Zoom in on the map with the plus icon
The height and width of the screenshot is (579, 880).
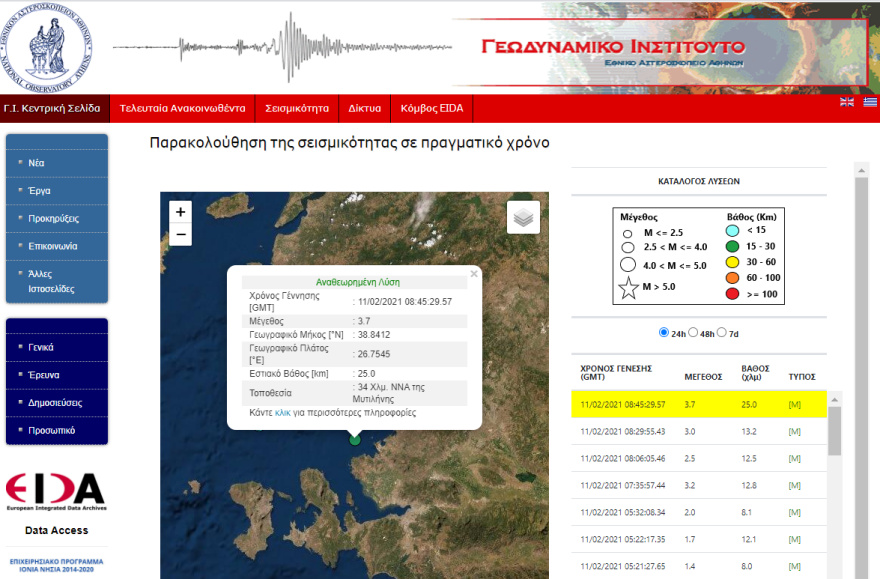click(179, 213)
